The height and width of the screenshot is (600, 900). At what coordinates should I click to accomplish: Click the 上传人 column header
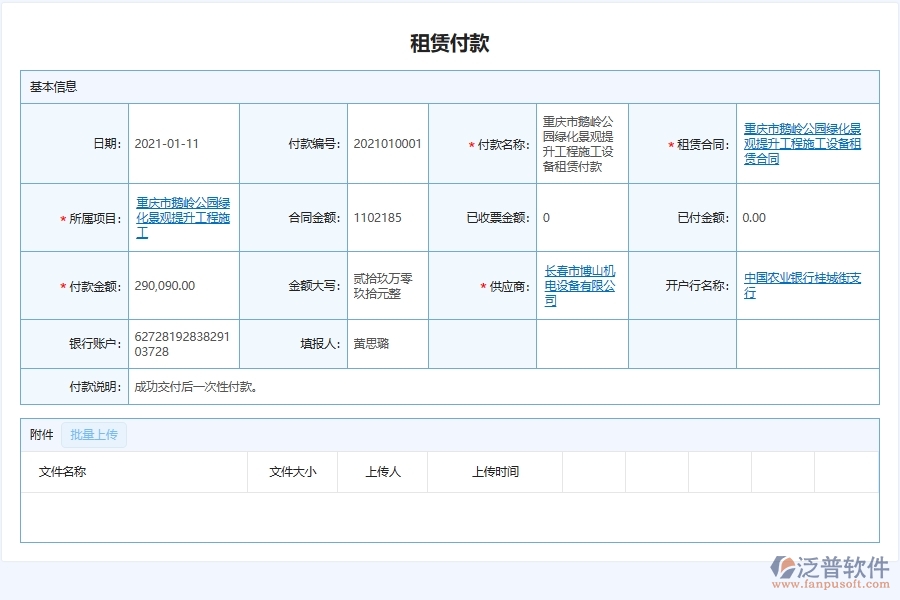pos(384,471)
